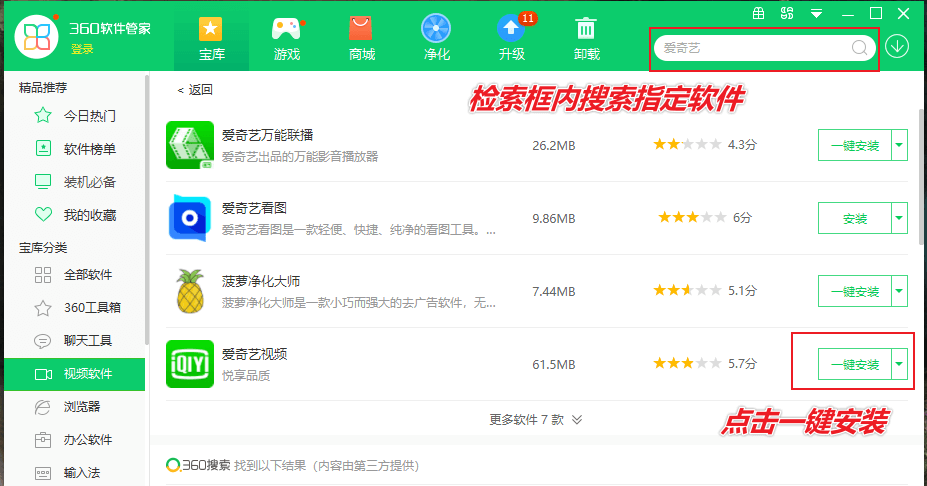Select 软件榜单 in sidebar
The width and height of the screenshot is (927, 486).
pos(90,149)
